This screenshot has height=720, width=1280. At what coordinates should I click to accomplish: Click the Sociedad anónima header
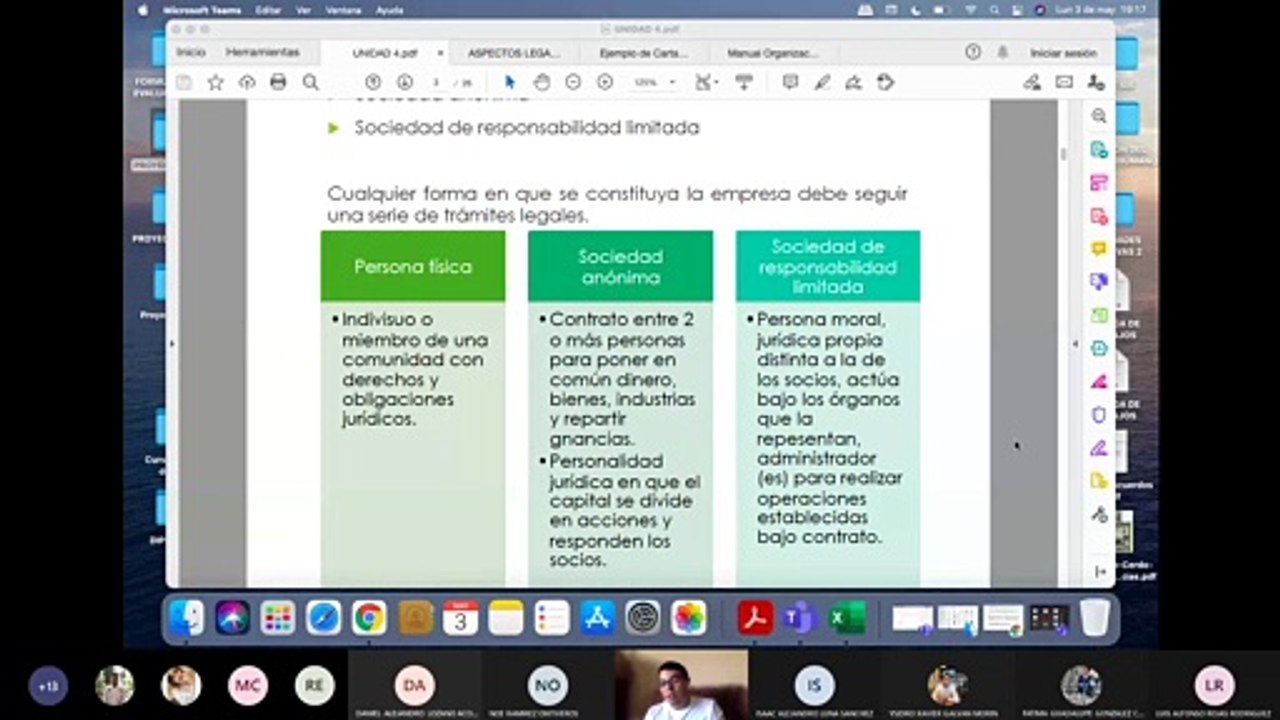pos(621,266)
